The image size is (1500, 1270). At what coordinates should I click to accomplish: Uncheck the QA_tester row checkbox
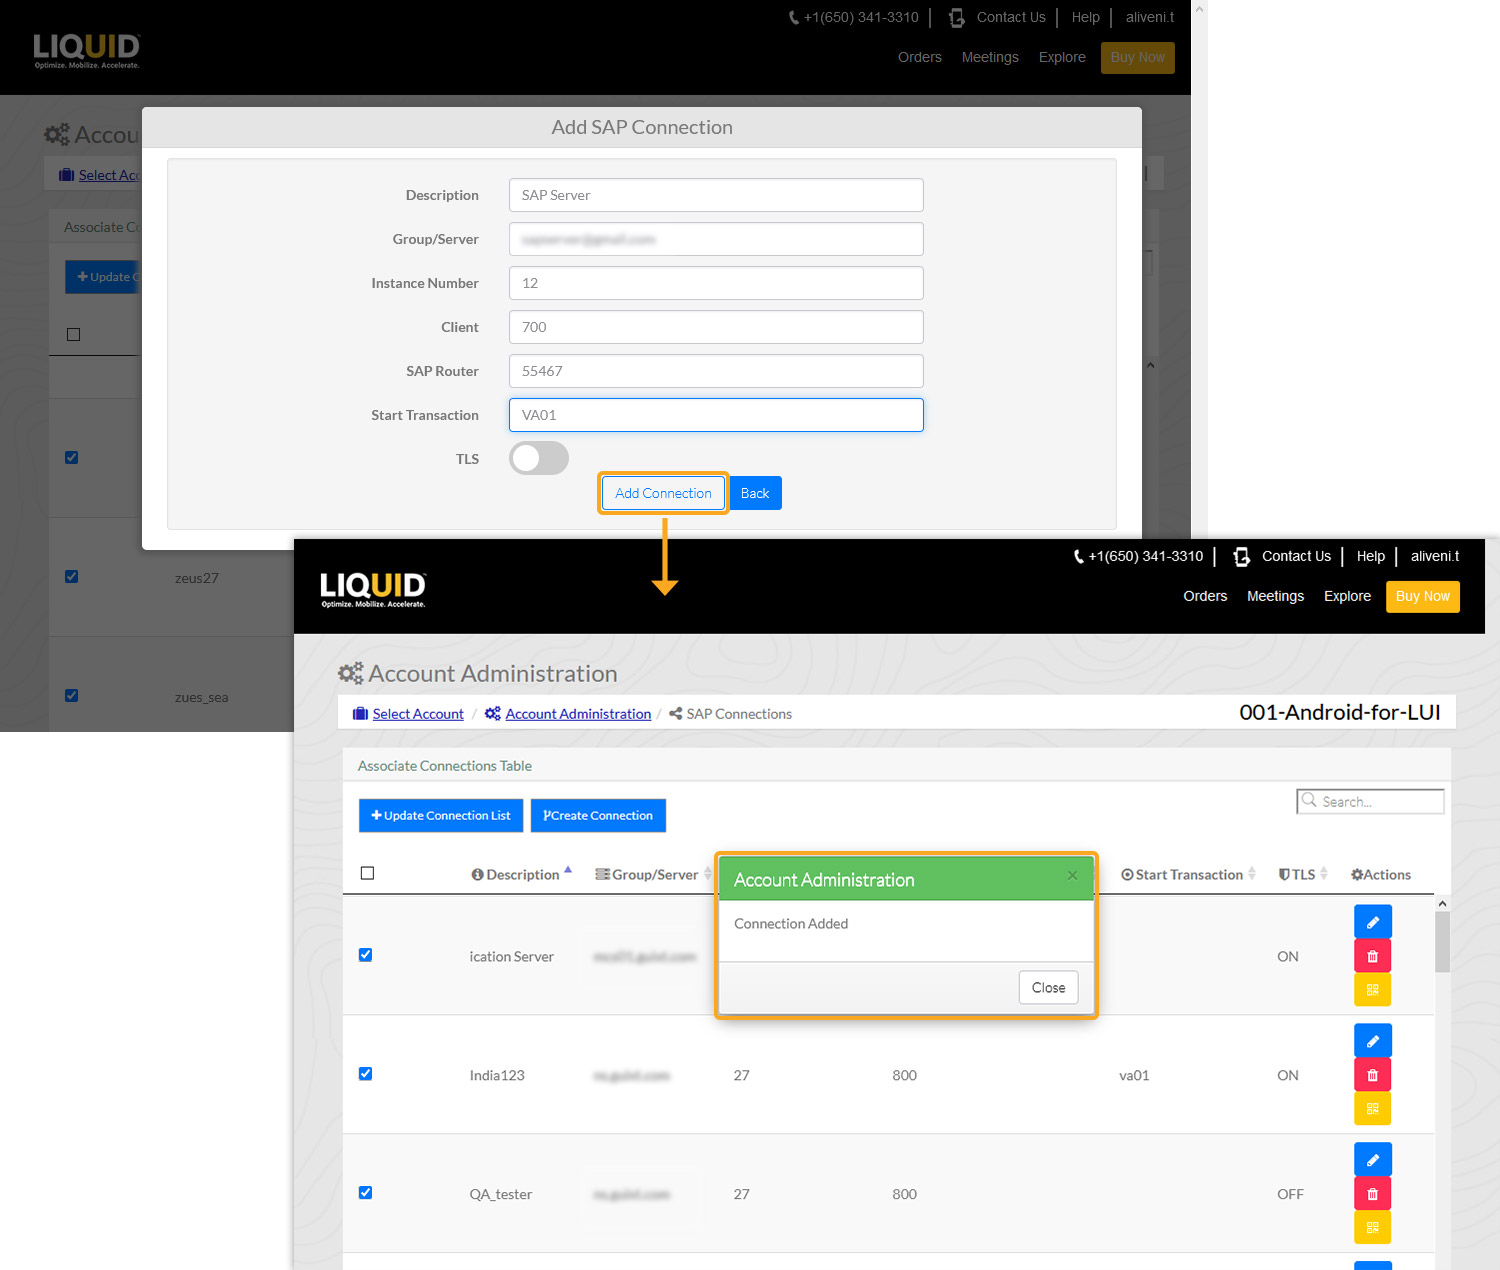tap(365, 1193)
